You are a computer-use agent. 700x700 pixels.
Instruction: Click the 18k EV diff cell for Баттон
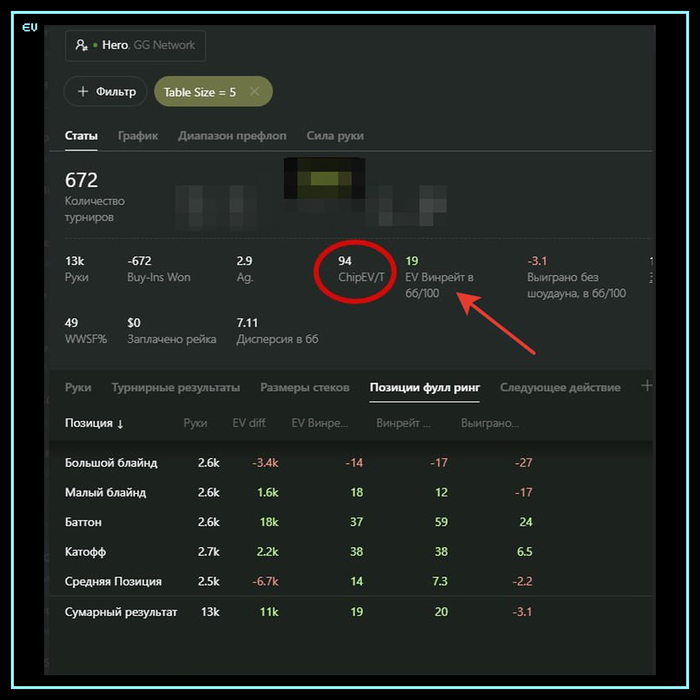point(269,522)
